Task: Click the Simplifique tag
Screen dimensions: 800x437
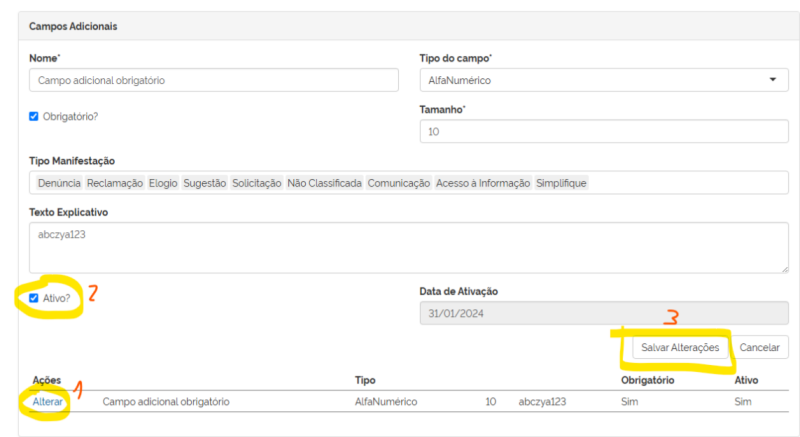Action: tap(562, 183)
